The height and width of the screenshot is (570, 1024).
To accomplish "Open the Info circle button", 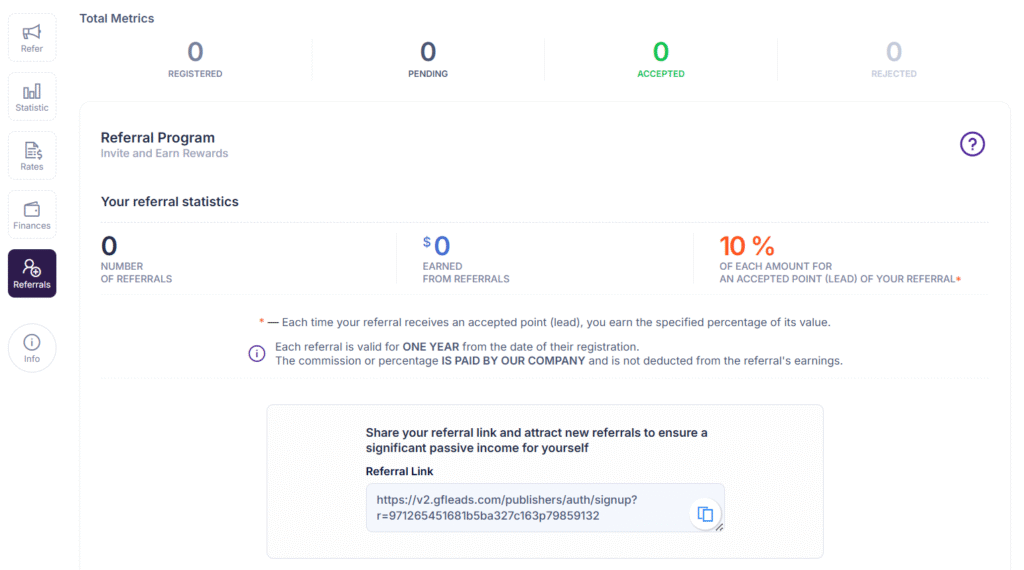I will pyautogui.click(x=32, y=348).
